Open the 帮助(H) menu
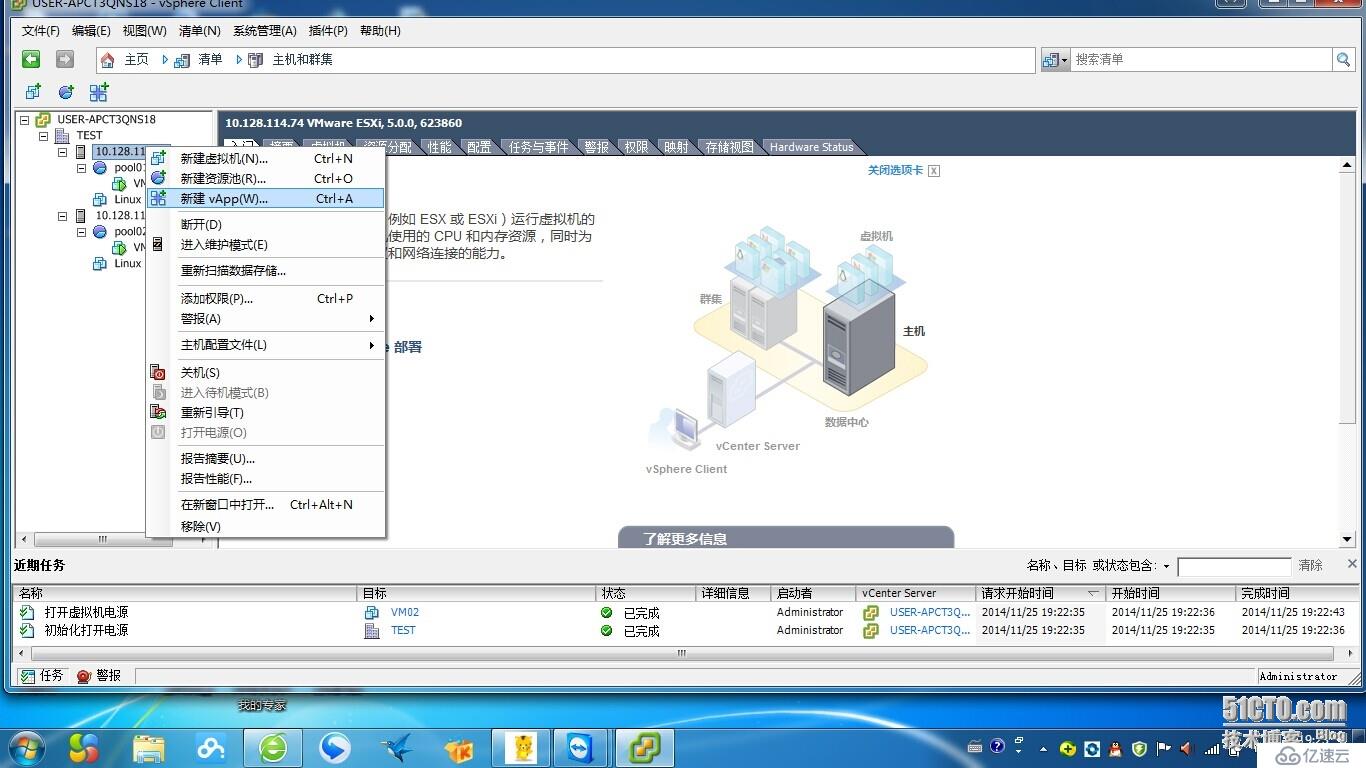This screenshot has width=1366, height=768. (x=380, y=31)
